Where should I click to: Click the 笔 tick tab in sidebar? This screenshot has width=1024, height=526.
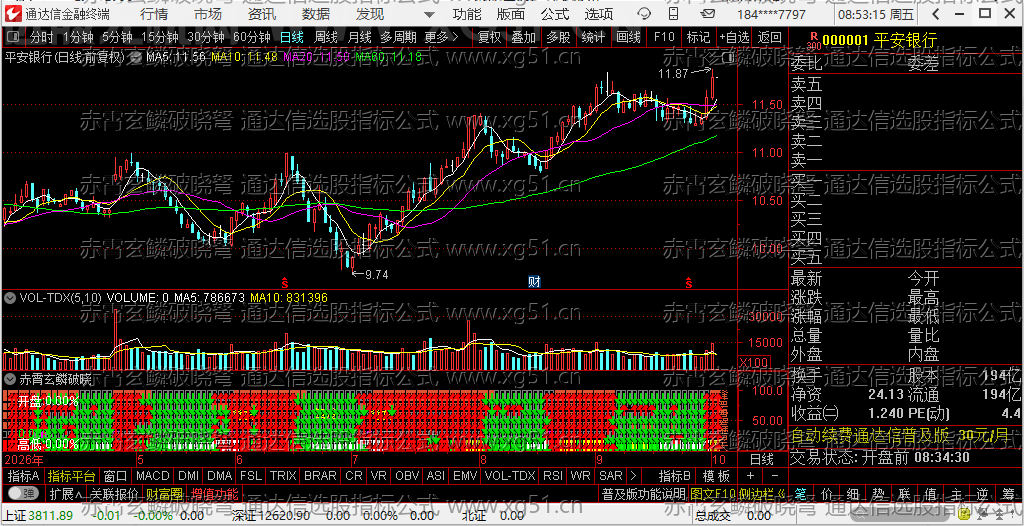(x=801, y=493)
